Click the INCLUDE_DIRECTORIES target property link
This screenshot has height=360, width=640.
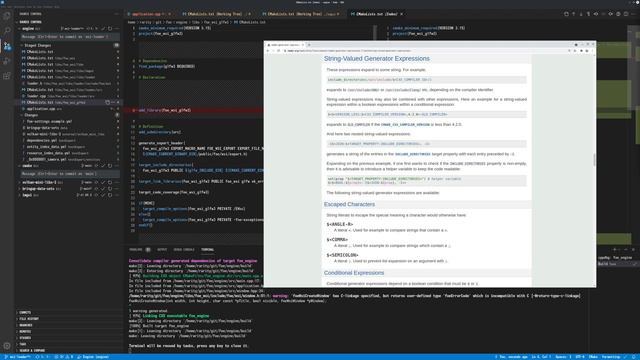pyautogui.click(x=412, y=154)
